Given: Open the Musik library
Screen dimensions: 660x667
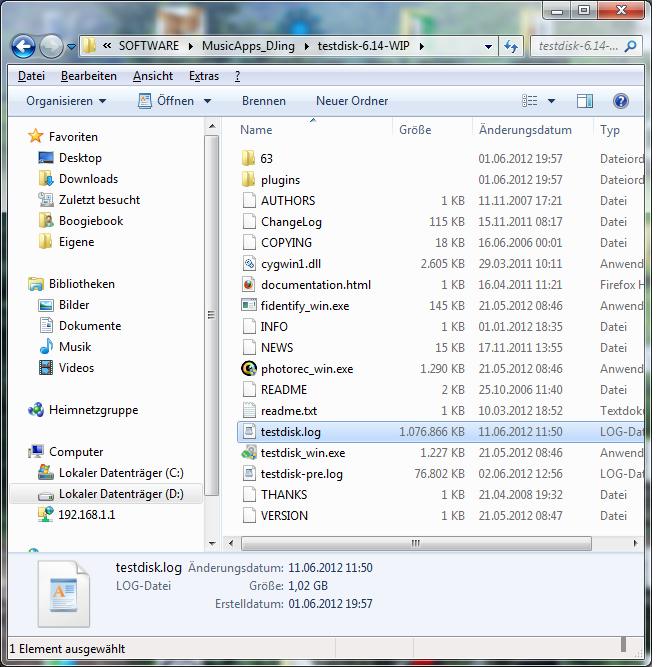Looking at the screenshot, I should (x=75, y=347).
